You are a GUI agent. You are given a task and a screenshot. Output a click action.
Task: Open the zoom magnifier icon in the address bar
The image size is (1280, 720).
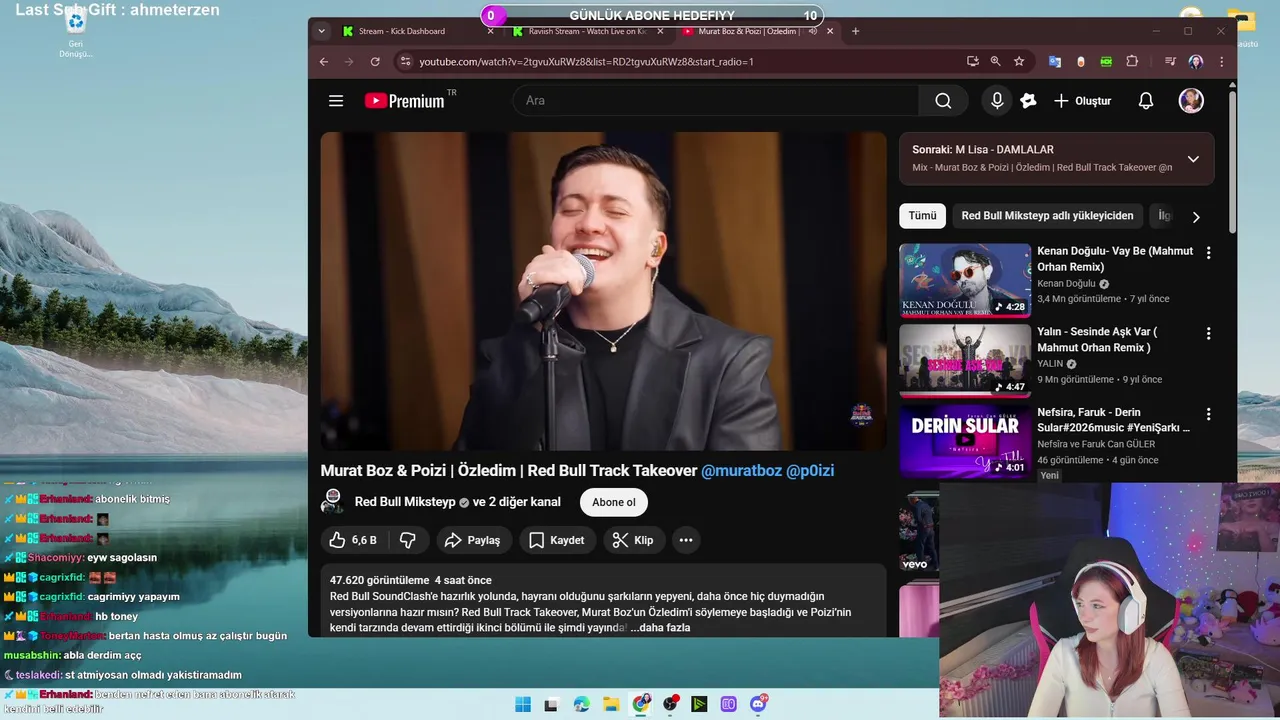tap(995, 61)
